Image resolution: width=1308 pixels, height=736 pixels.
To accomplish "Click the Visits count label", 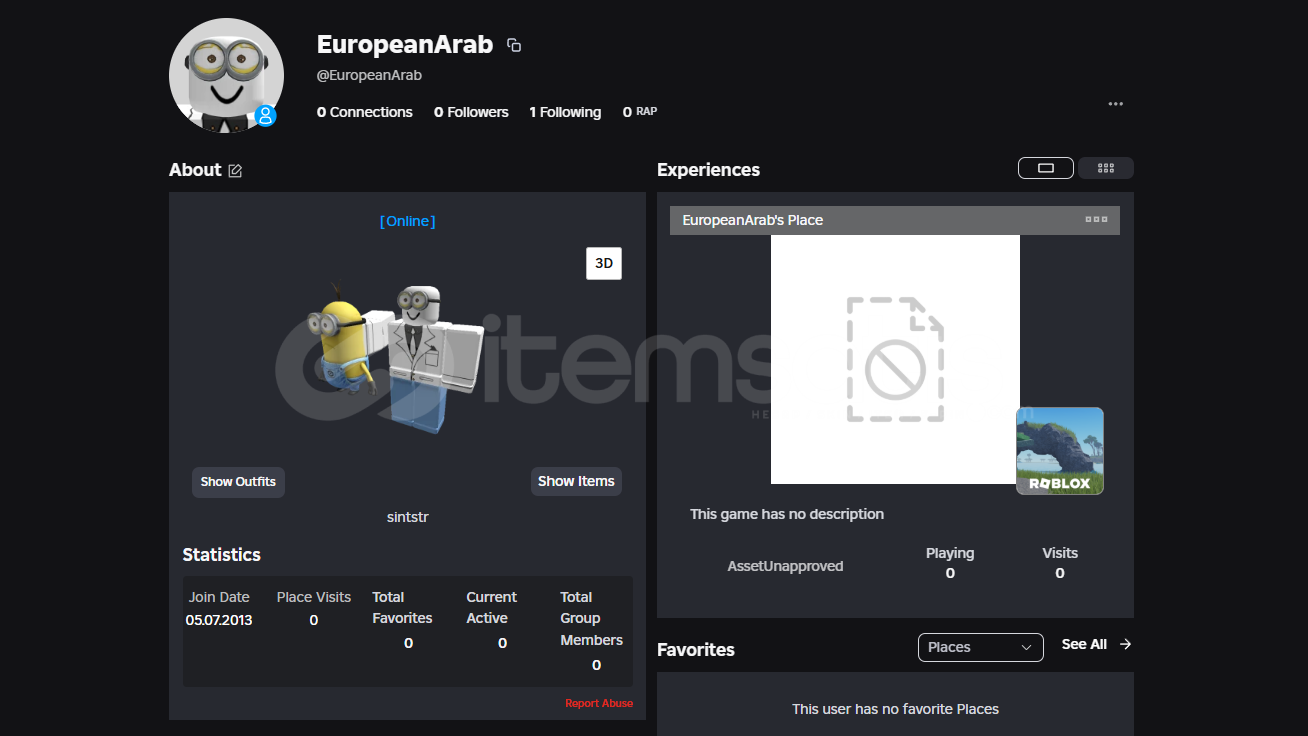I will pos(1060,553).
